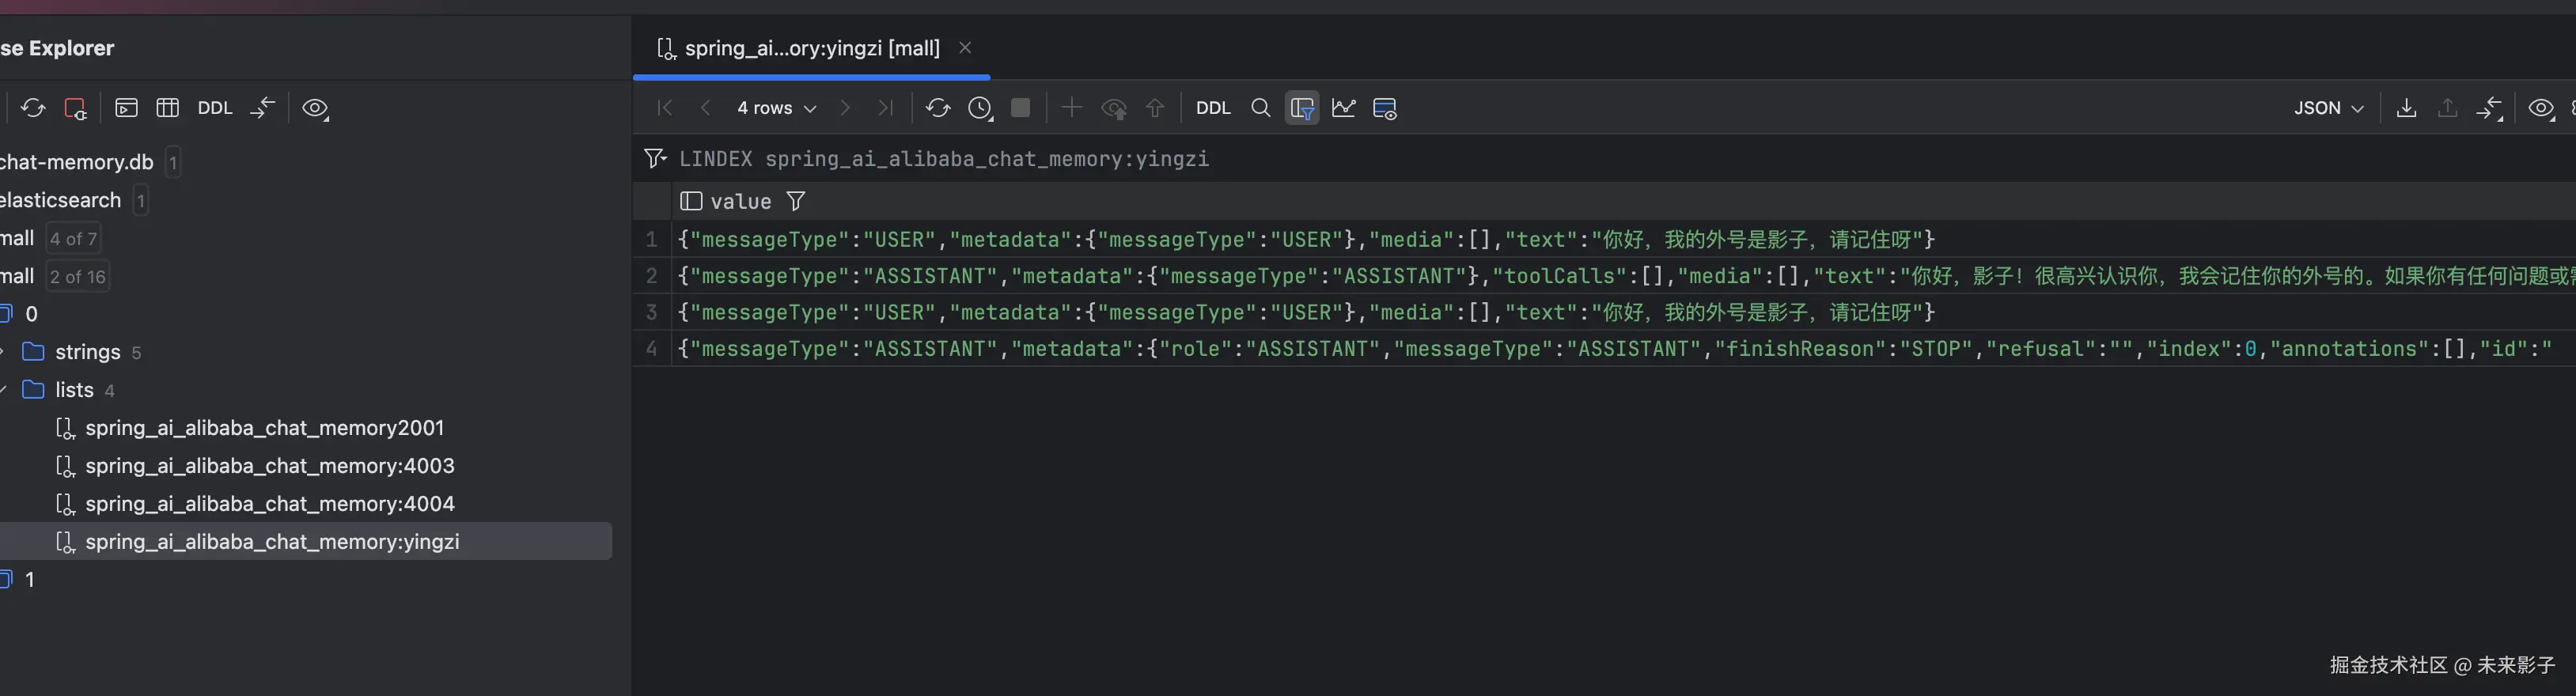Select chat-memory.db data source
This screenshot has height=696, width=2576.
[76, 162]
